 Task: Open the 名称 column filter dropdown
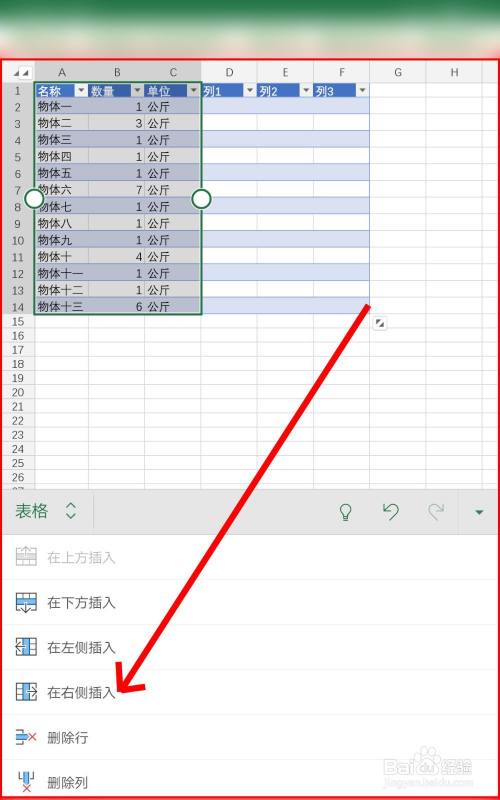click(81, 91)
